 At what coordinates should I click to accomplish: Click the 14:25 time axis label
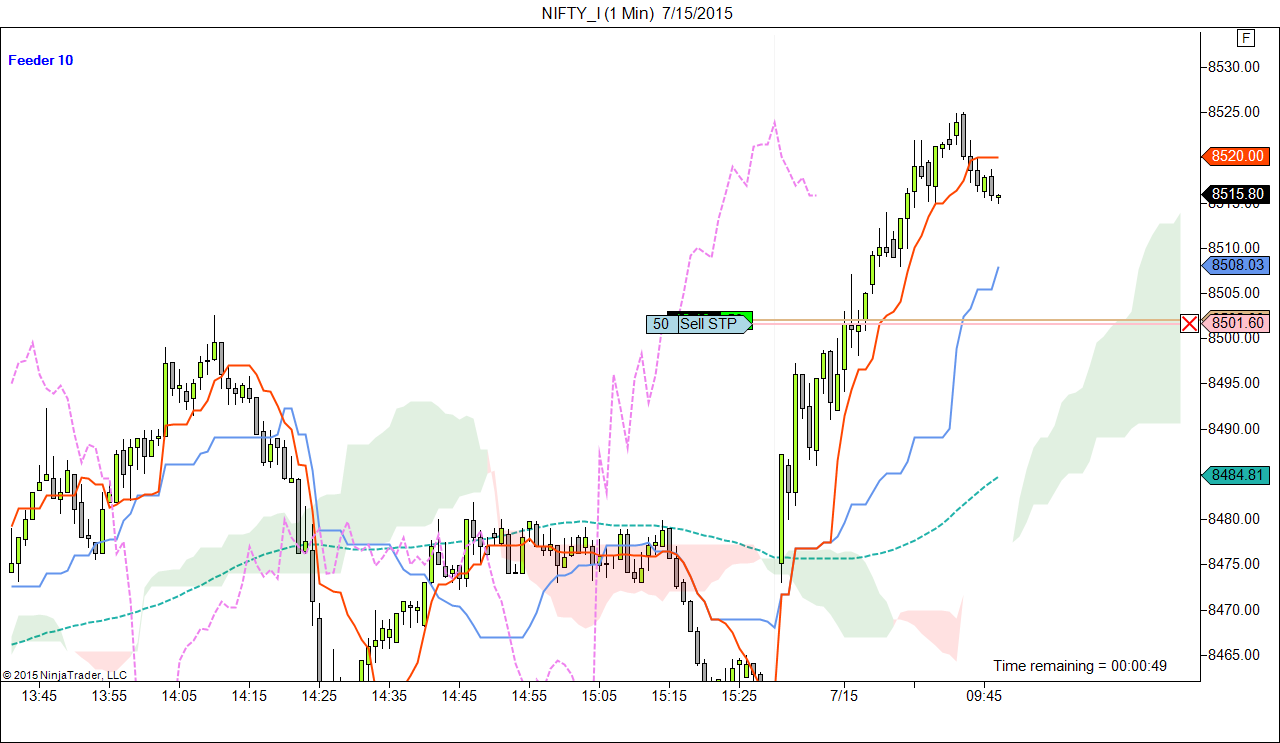[x=319, y=696]
